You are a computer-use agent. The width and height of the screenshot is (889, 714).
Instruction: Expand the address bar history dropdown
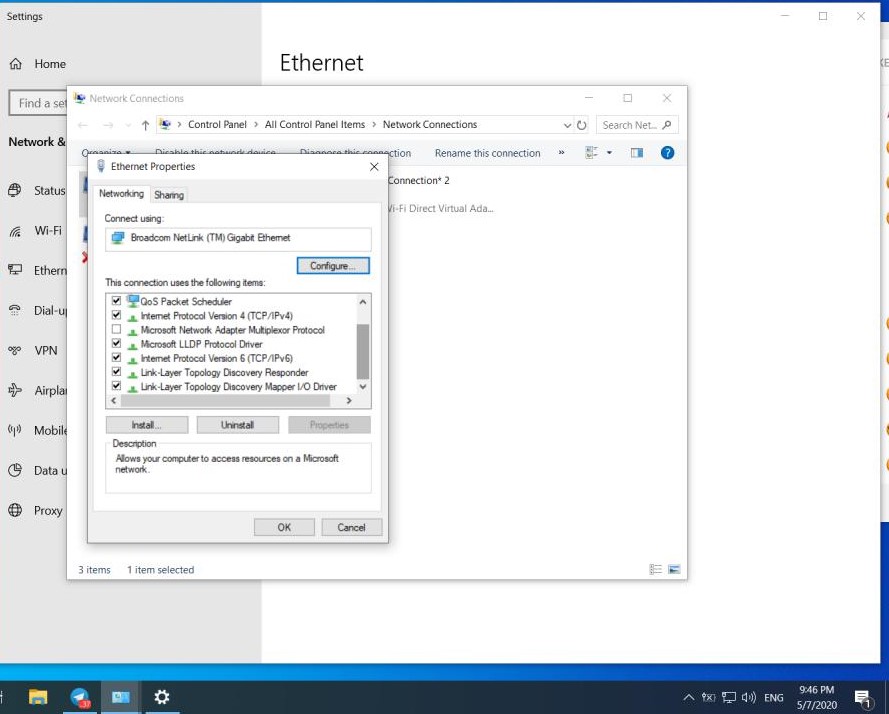click(567, 125)
